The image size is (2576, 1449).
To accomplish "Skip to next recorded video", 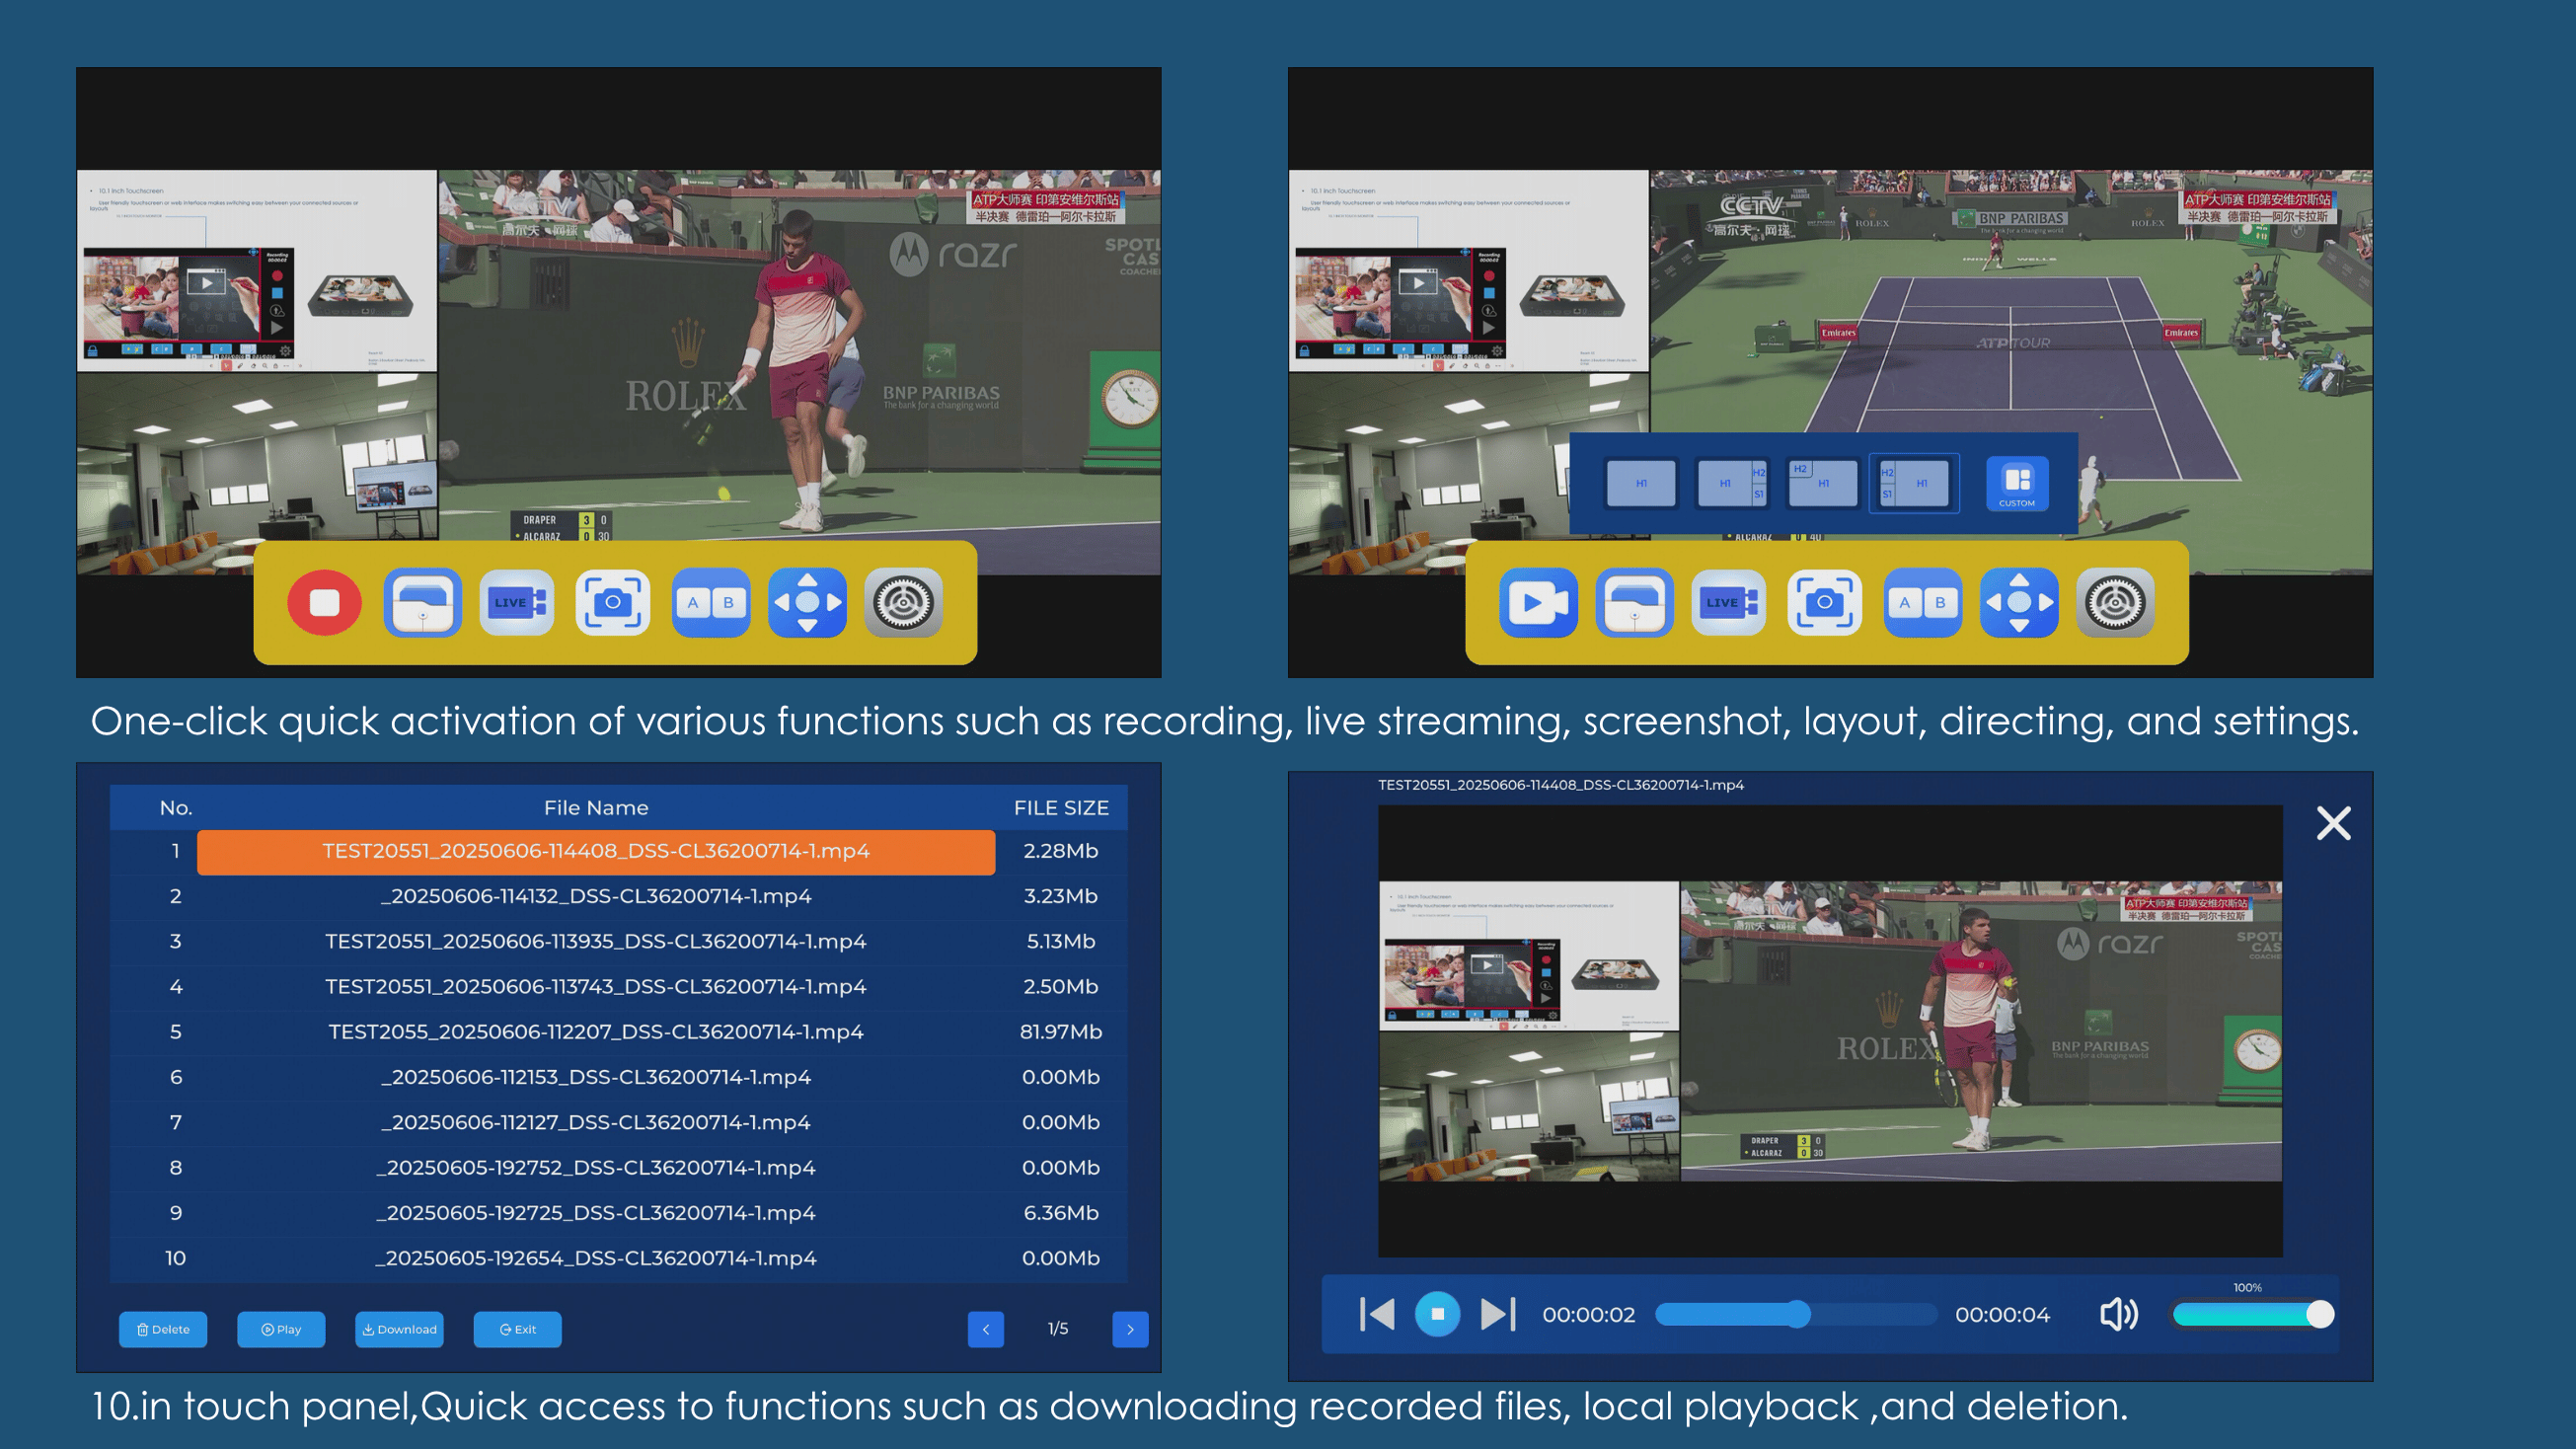I will [x=1497, y=1314].
